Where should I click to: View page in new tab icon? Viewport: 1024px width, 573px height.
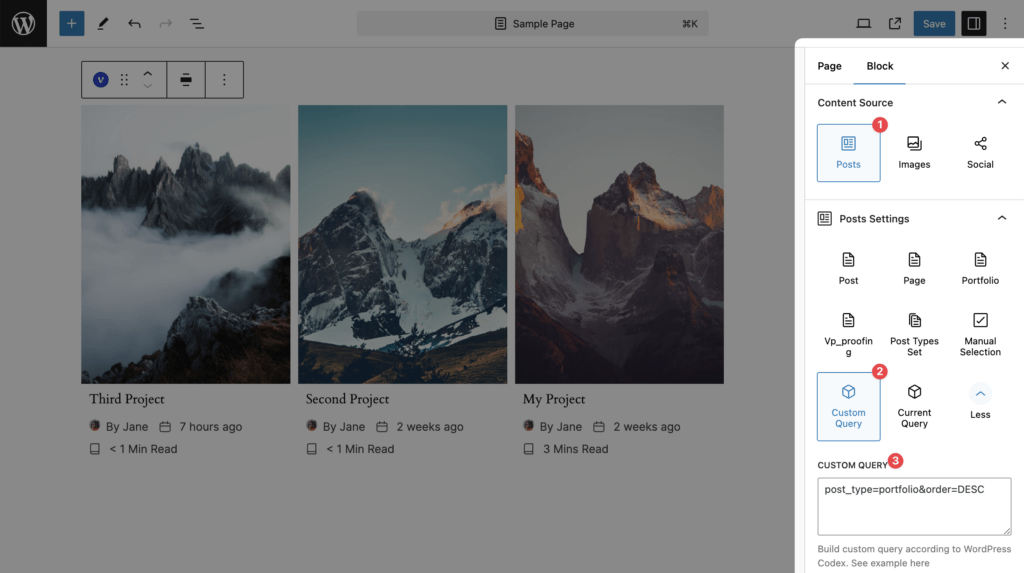(x=895, y=24)
